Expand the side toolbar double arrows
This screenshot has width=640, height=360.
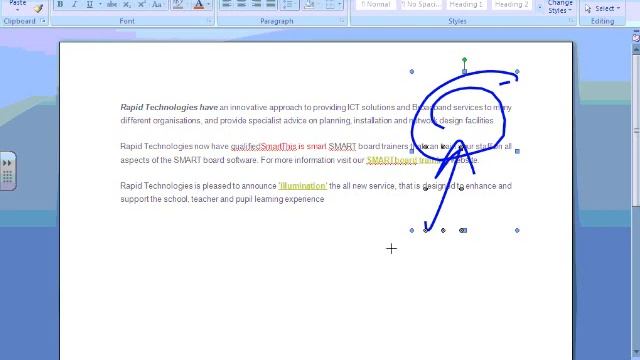[7, 163]
